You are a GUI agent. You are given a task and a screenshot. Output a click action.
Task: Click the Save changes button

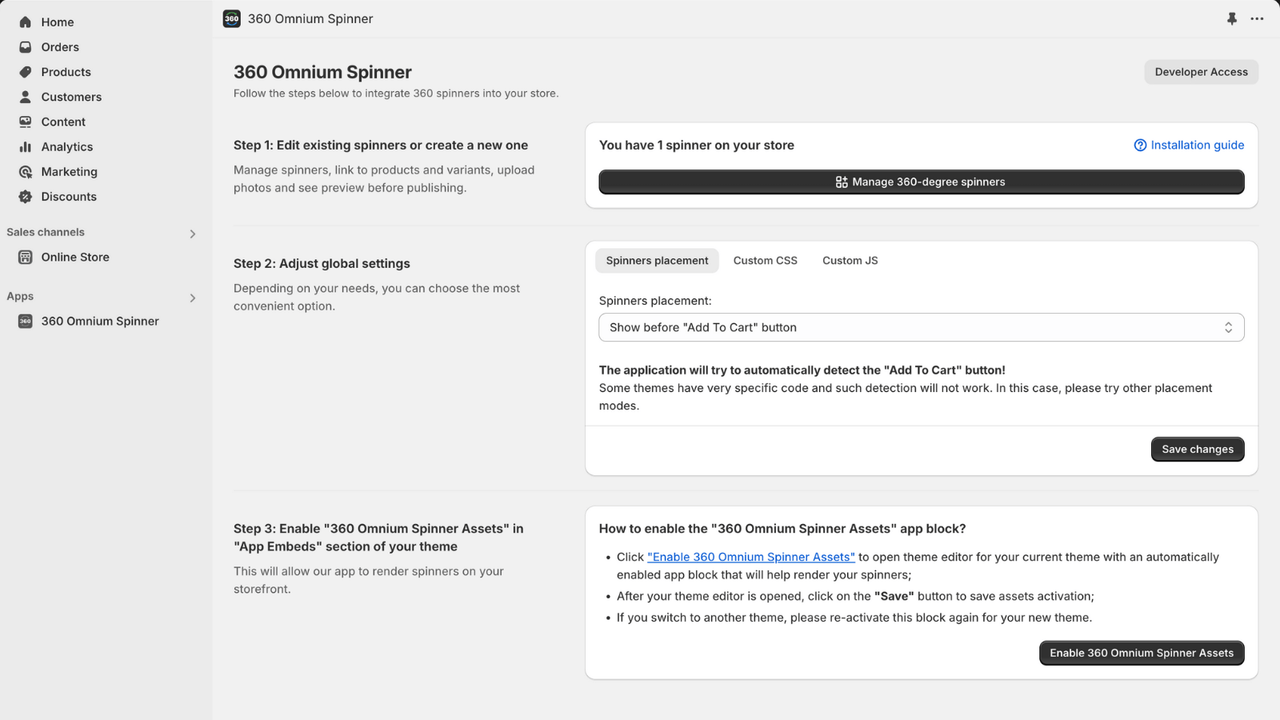[x=1197, y=449]
